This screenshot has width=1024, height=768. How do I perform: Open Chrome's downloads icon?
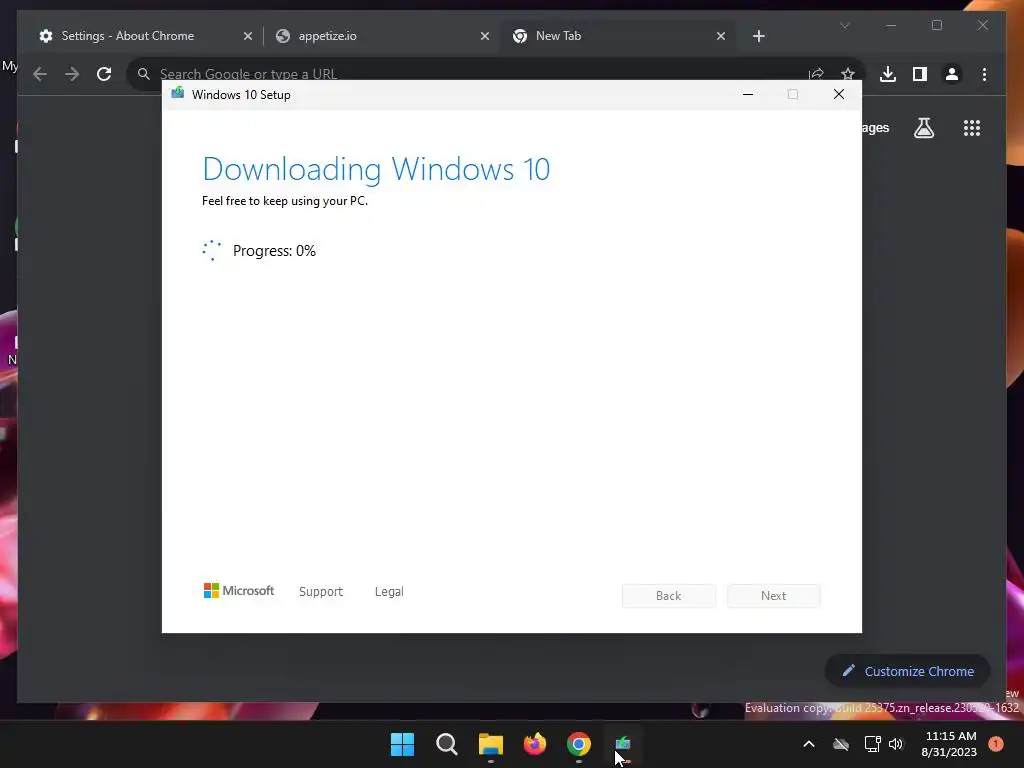(x=888, y=74)
